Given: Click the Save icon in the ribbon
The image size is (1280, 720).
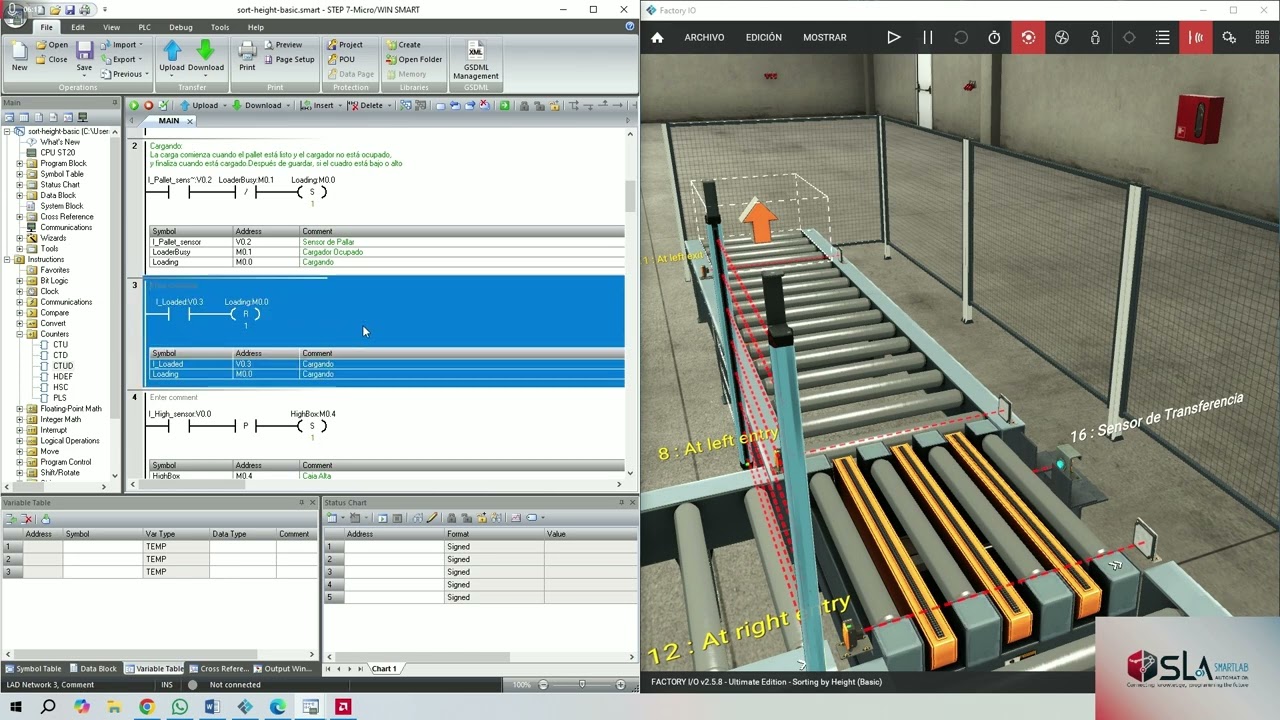Looking at the screenshot, I should [84, 56].
